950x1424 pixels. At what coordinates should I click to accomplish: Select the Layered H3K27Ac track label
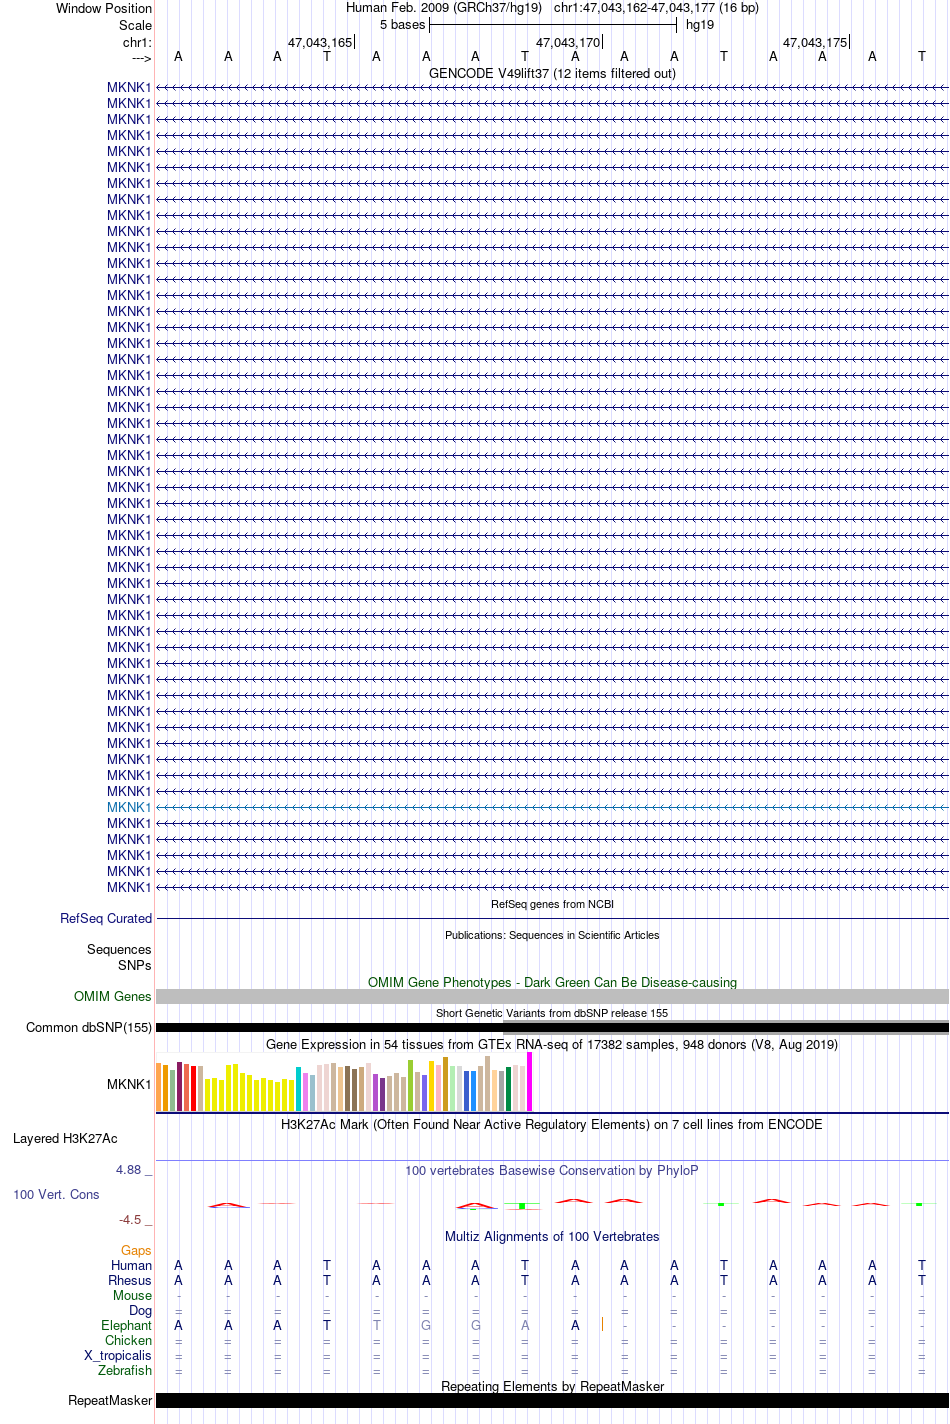click(x=65, y=1138)
